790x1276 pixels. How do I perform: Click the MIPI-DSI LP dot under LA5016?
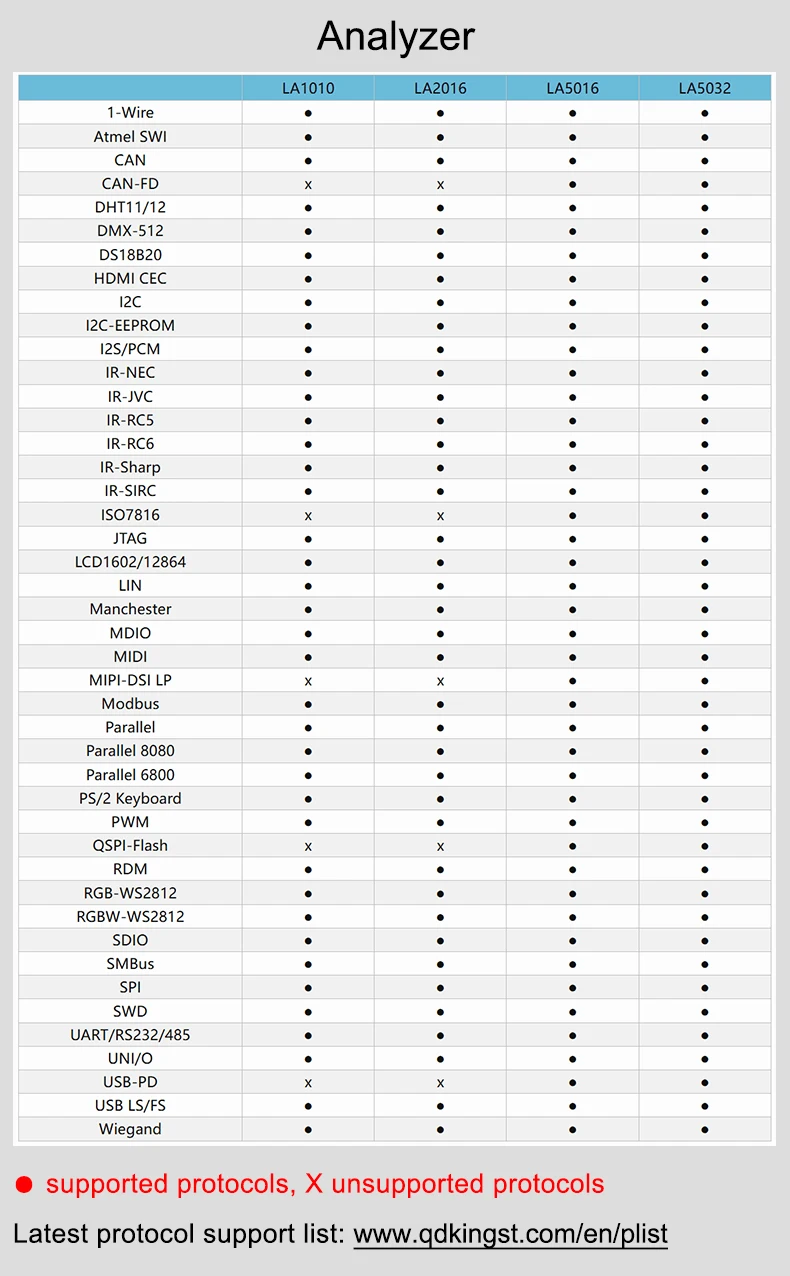coord(573,680)
